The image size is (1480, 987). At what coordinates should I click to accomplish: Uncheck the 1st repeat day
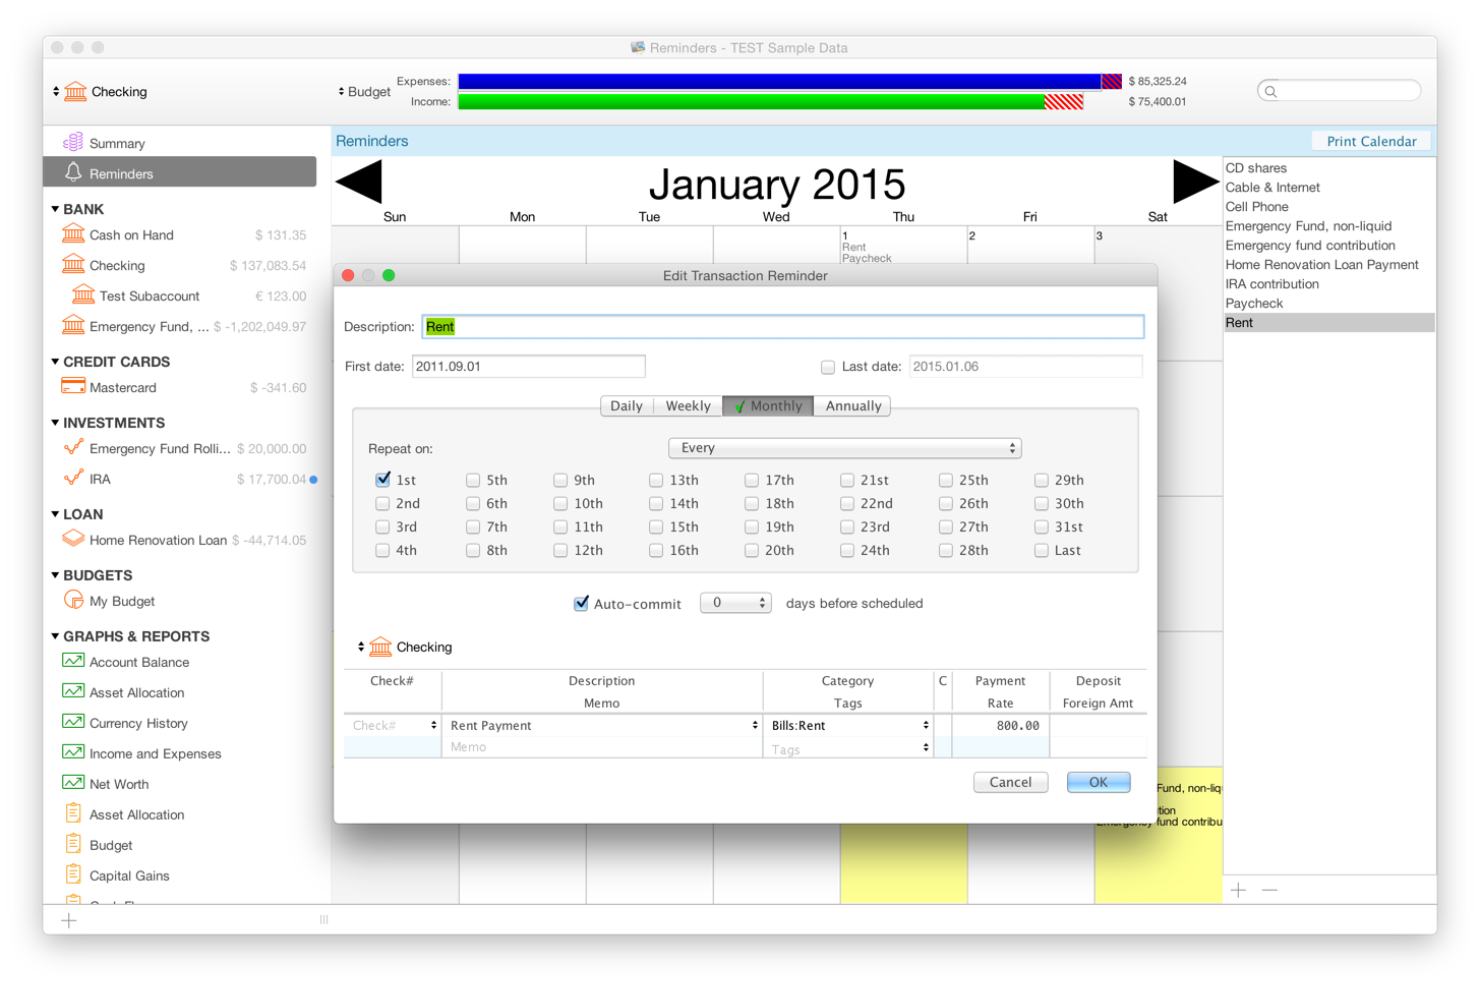pos(383,479)
